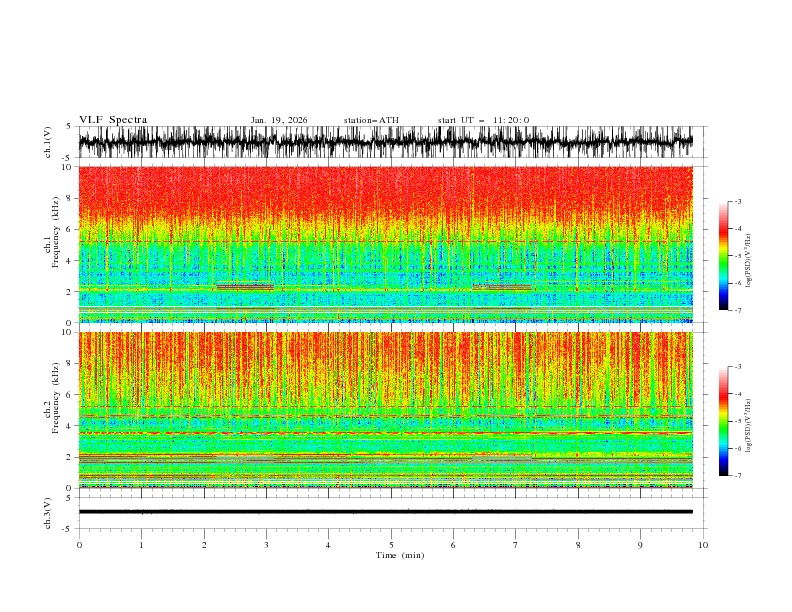This screenshot has height=612, width=792.
Task: Click the time axis tick label "0"
Action: [x=79, y=545]
